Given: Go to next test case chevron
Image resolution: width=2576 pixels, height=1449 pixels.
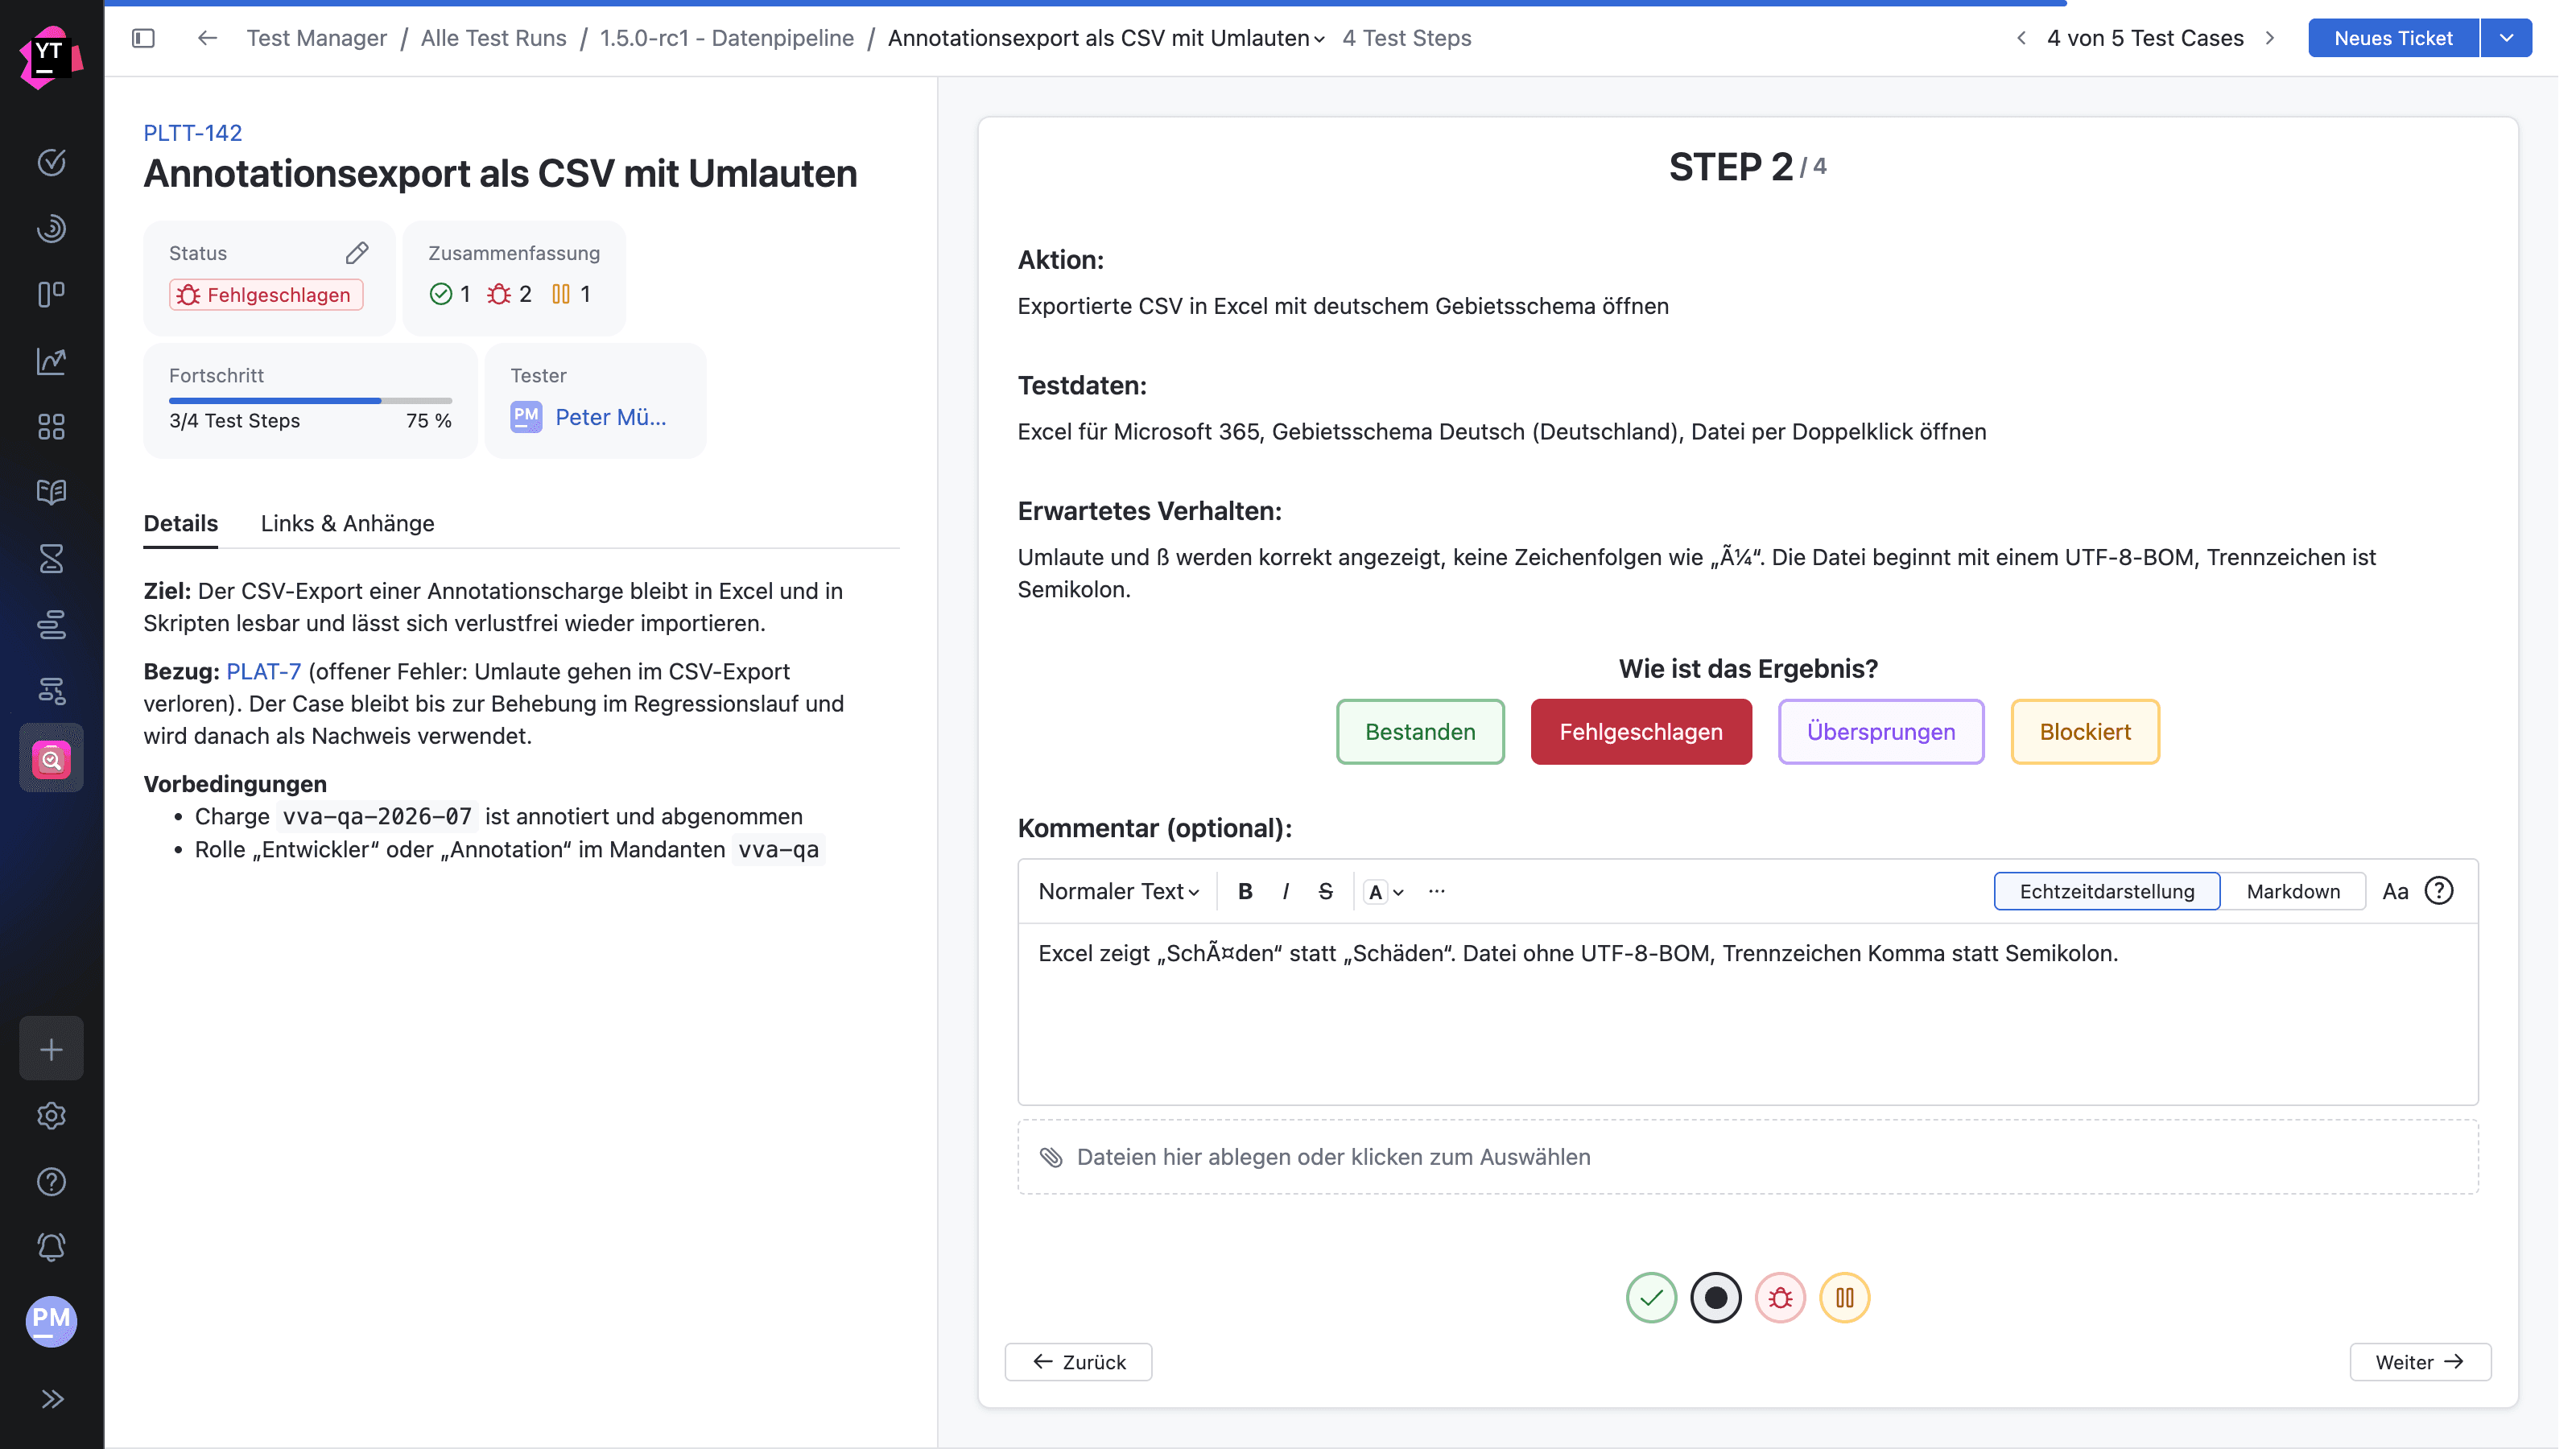Looking at the screenshot, I should click(2270, 38).
